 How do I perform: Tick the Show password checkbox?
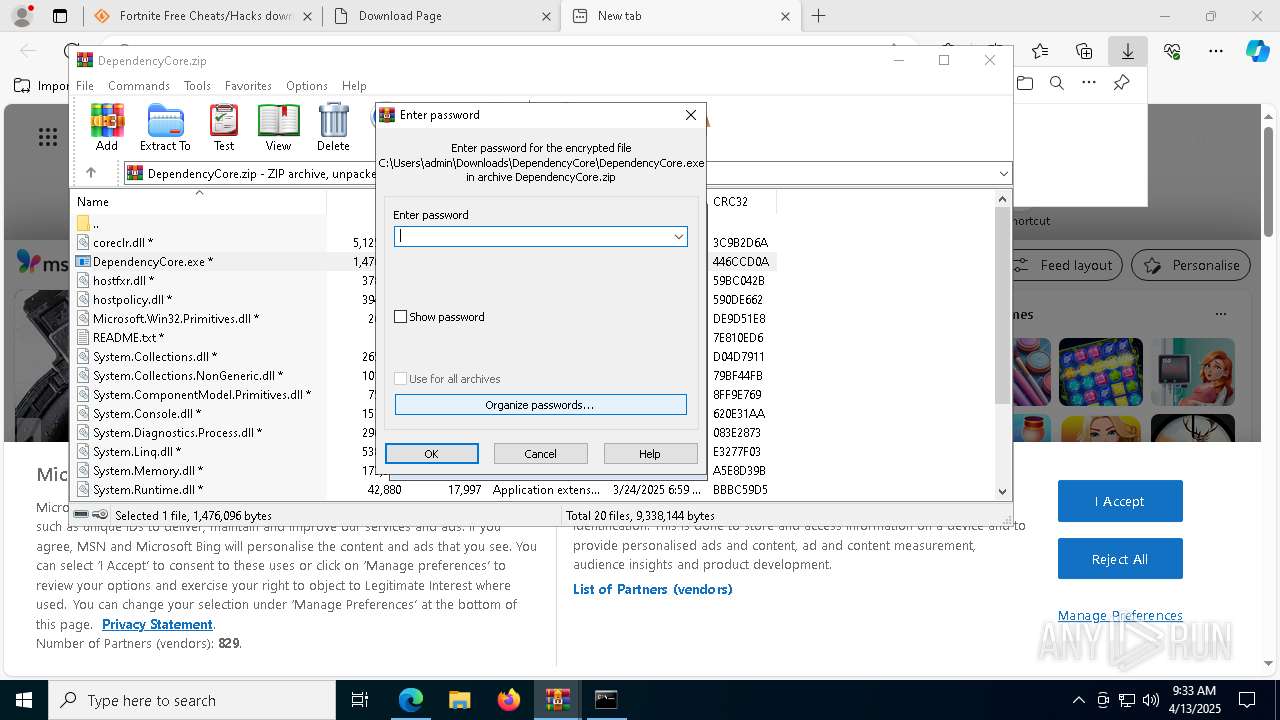tap(401, 317)
